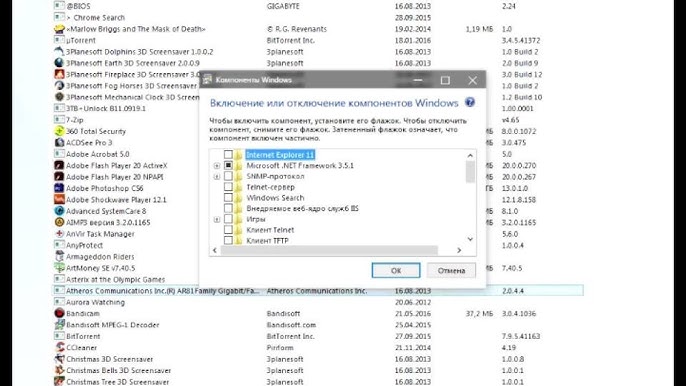Click the OK button
The height and width of the screenshot is (386, 686).
tap(396, 270)
